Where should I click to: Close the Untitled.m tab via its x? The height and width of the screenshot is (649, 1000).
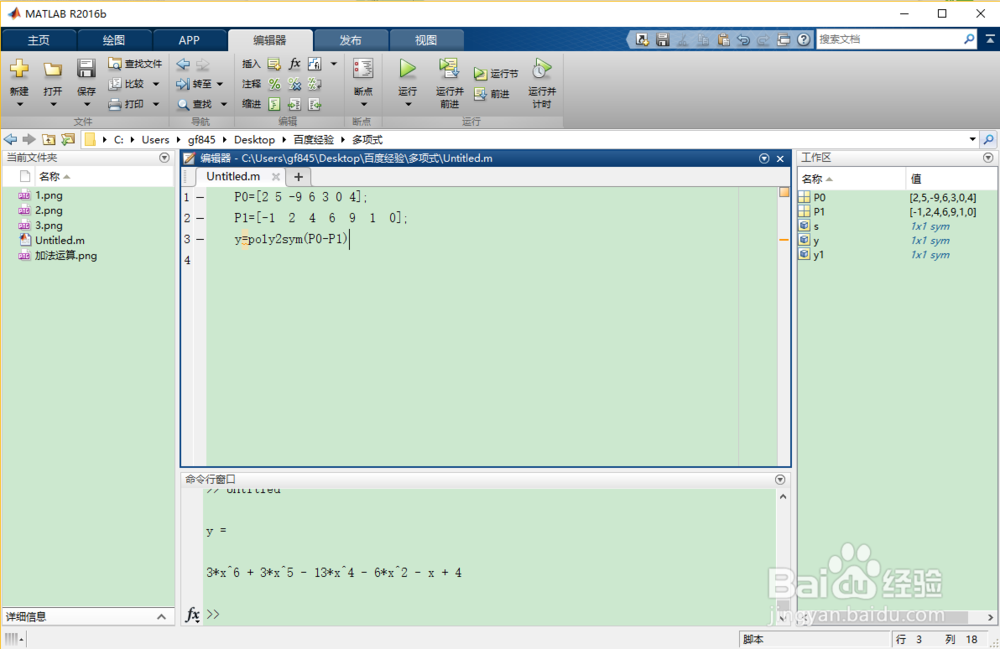[276, 177]
